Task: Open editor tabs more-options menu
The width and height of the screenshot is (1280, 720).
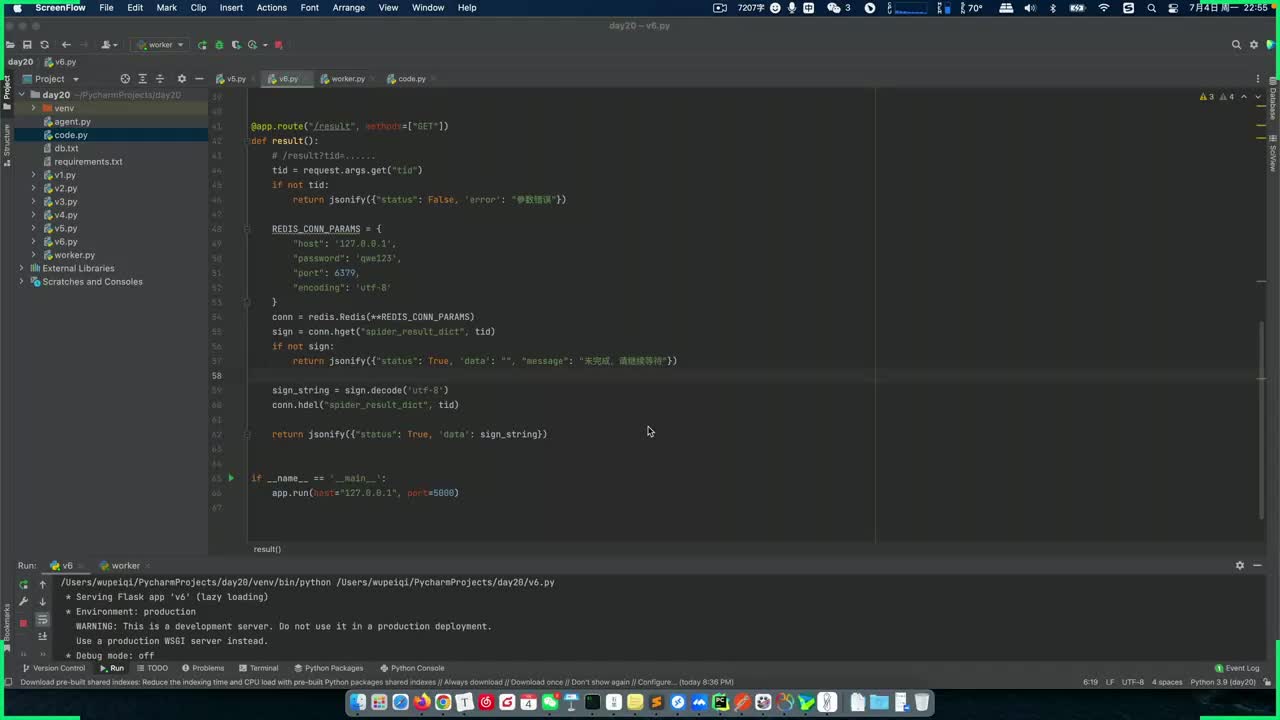Action: point(1258,79)
